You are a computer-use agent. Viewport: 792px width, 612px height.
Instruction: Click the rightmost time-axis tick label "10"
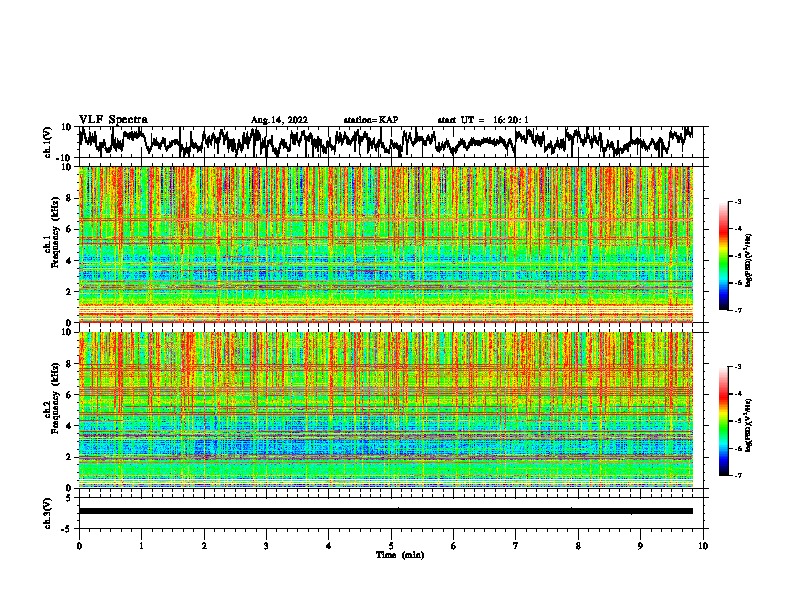703,546
